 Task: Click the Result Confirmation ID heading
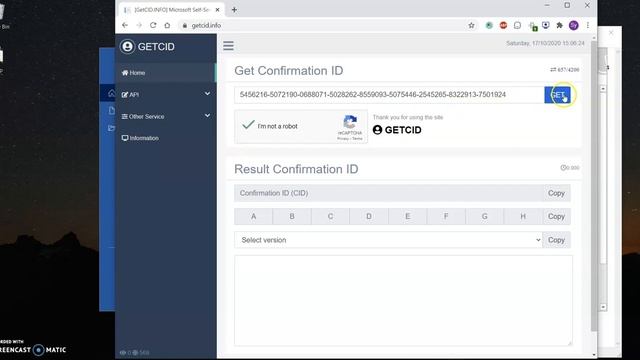(x=296, y=169)
